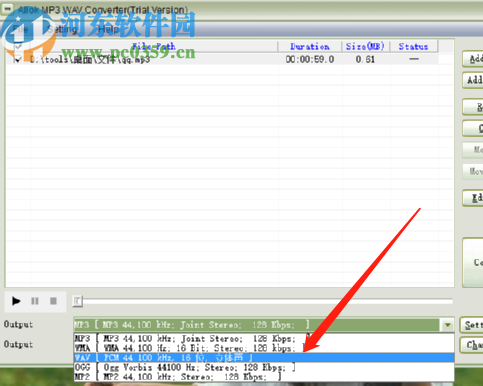The width and height of the screenshot is (483, 386).
Task: Sort list by Size(MB) column header
Action: [x=365, y=46]
